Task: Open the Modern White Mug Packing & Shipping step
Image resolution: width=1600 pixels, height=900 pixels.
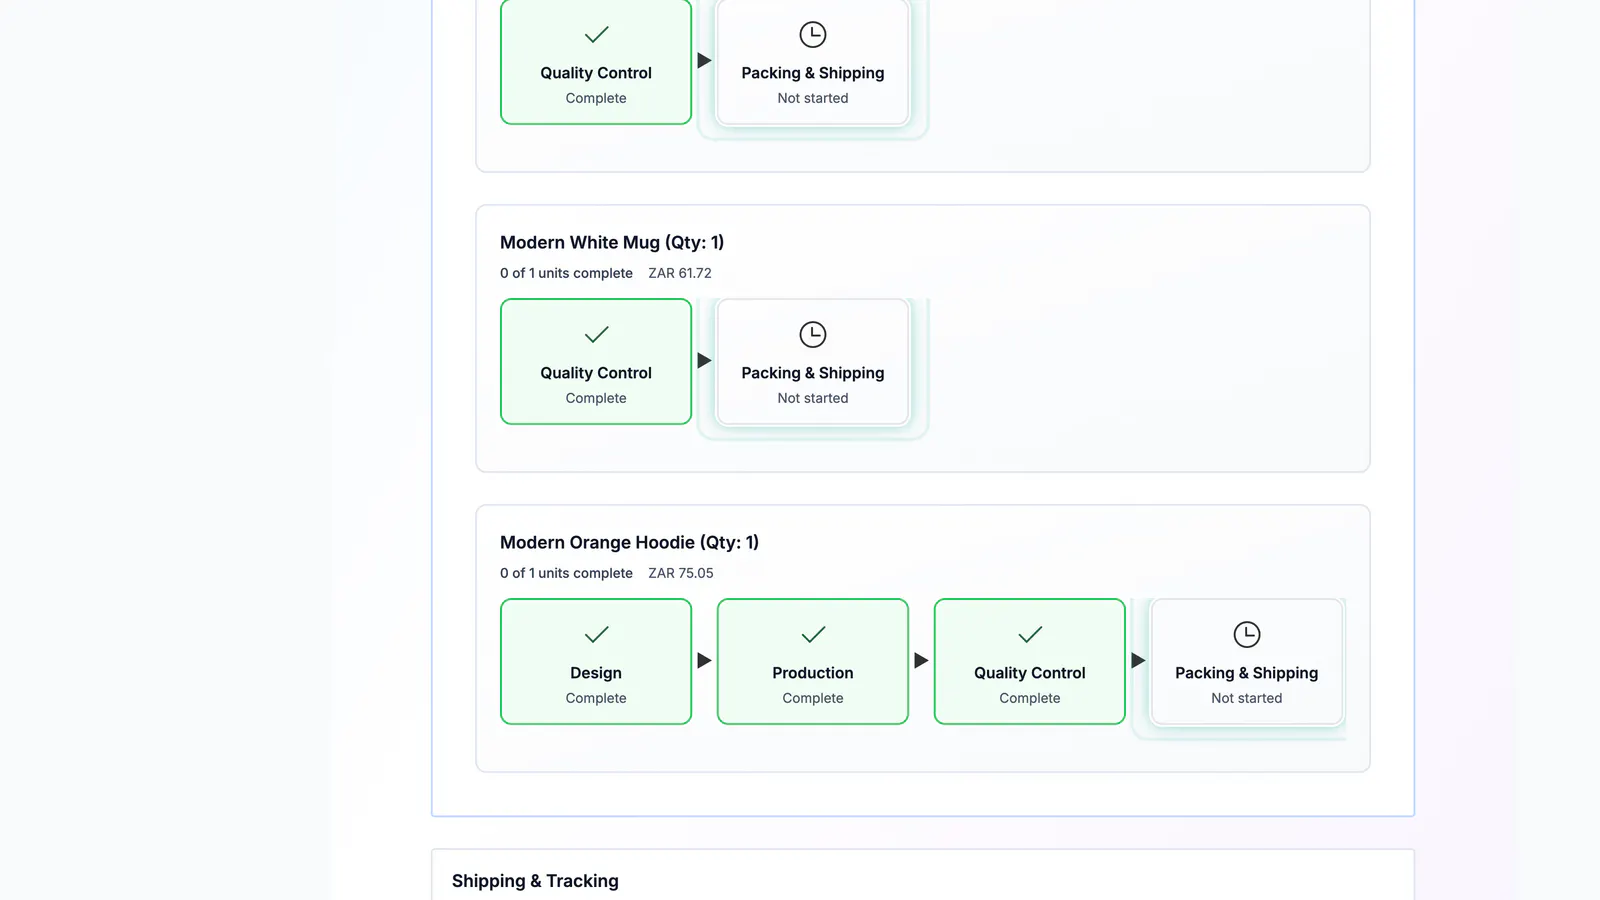Action: coord(813,362)
